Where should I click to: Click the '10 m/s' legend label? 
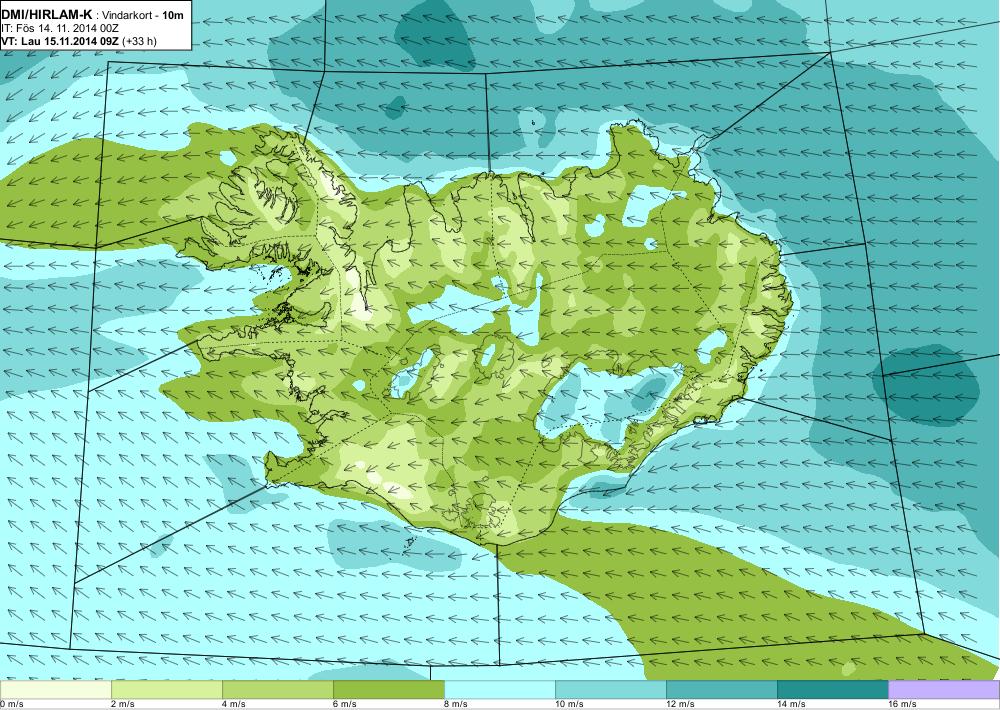tap(570, 704)
